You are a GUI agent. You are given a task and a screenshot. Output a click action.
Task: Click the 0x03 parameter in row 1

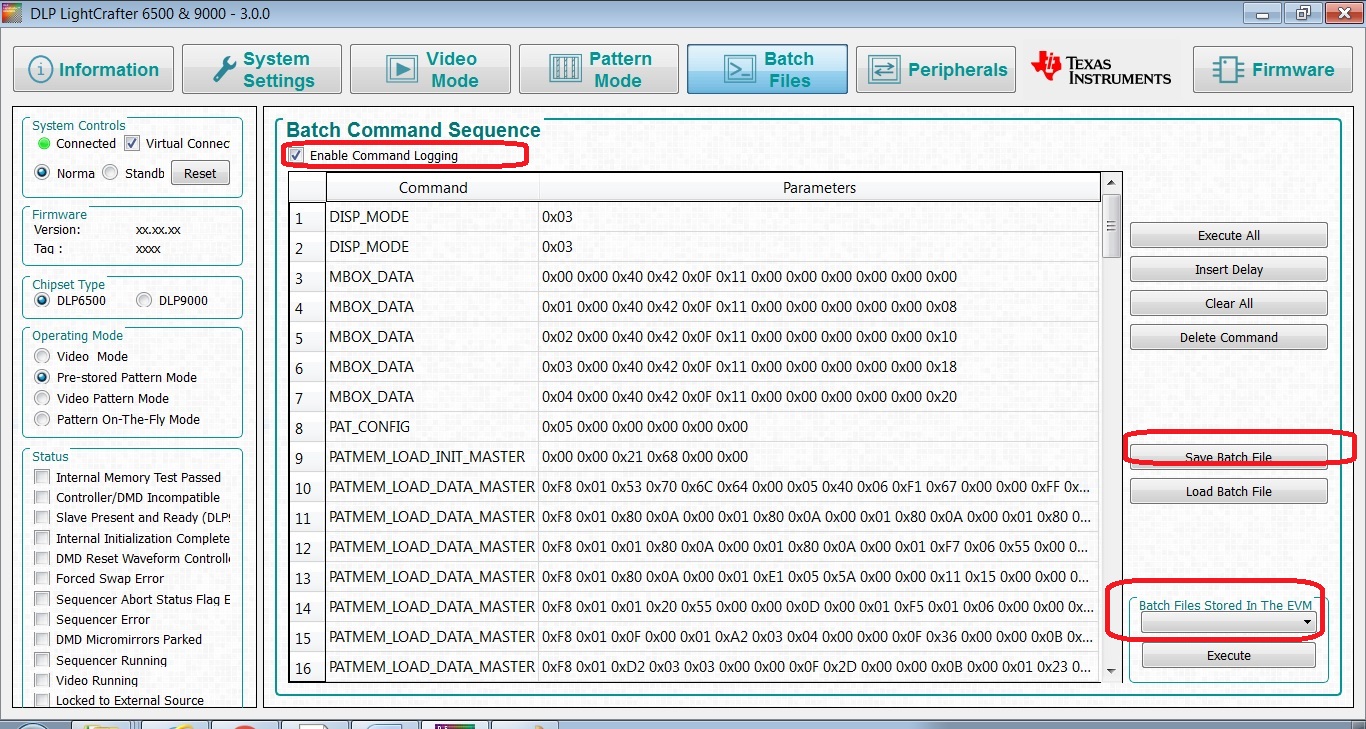point(818,217)
